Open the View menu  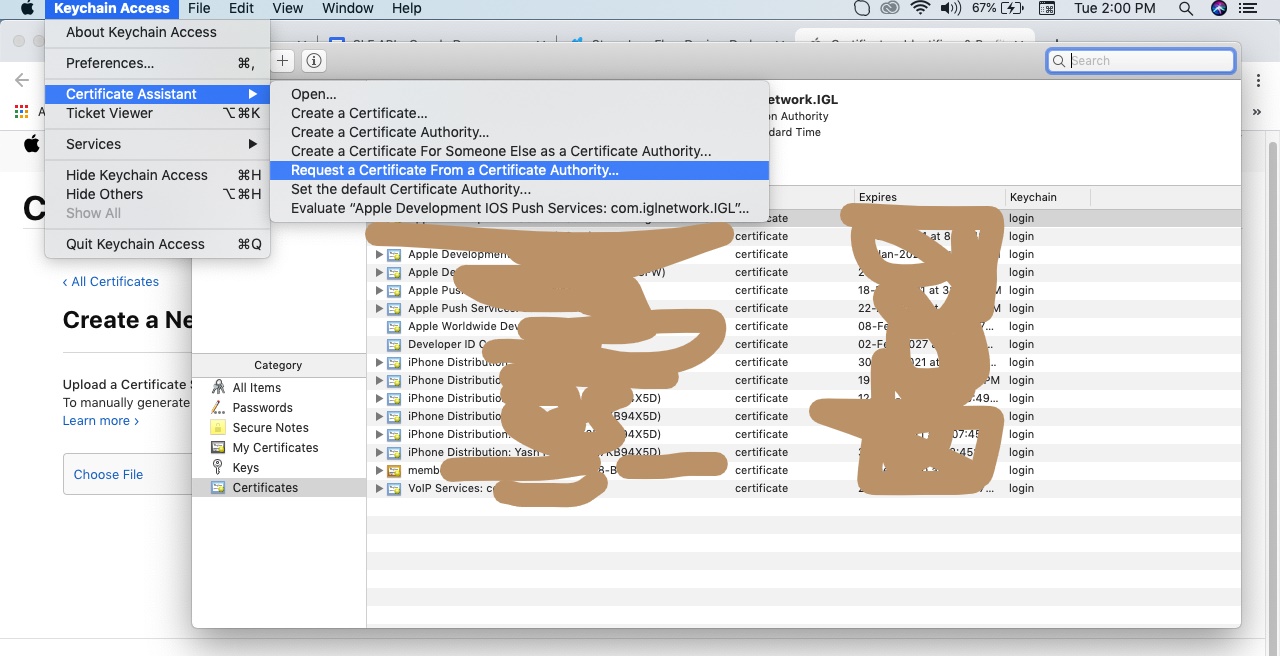(x=287, y=8)
